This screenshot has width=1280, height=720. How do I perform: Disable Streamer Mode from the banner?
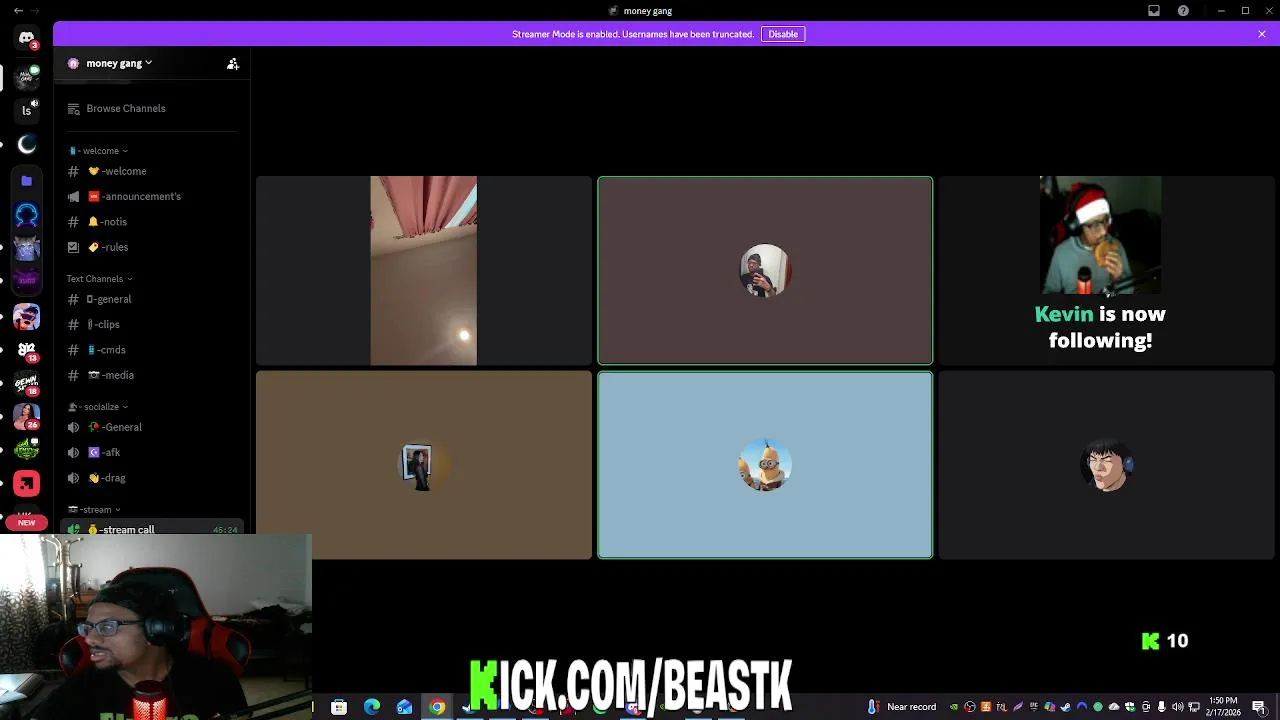point(783,34)
